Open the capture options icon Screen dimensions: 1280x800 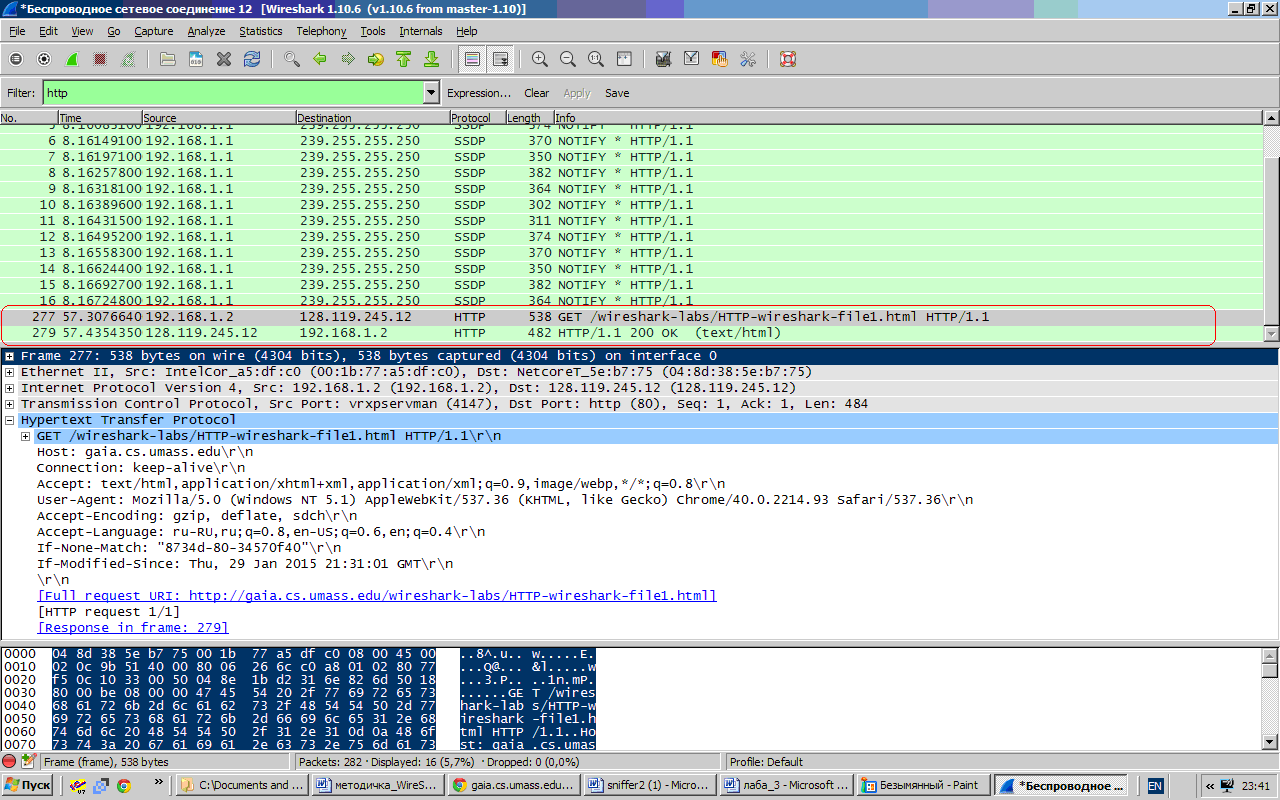[x=44, y=59]
